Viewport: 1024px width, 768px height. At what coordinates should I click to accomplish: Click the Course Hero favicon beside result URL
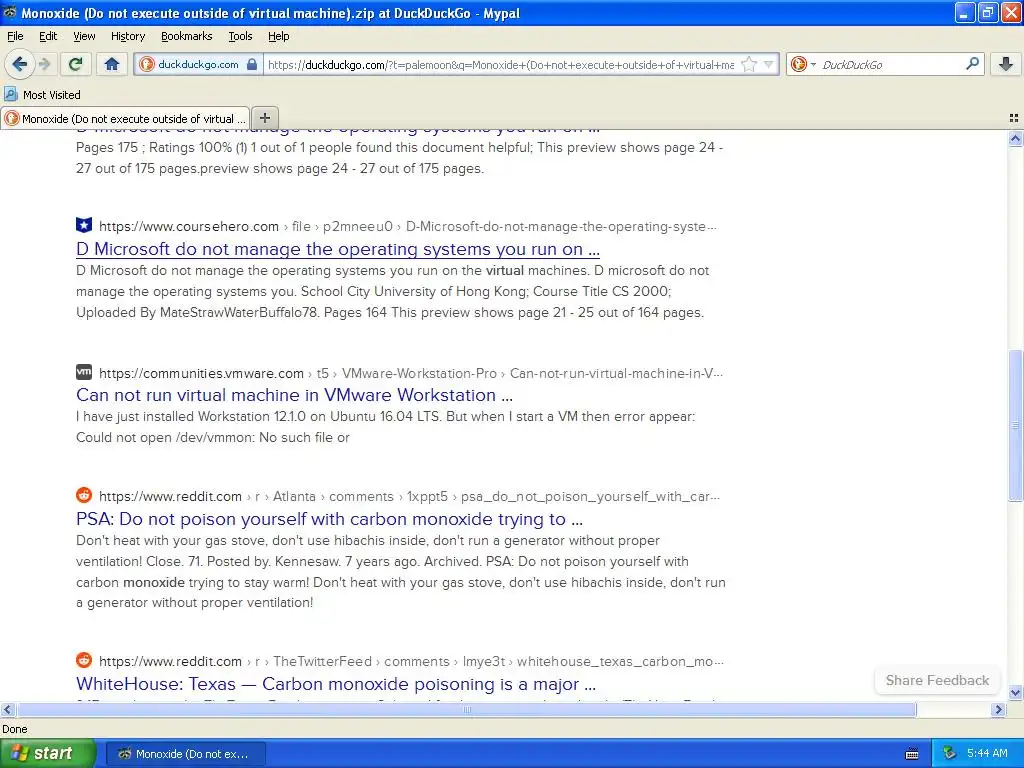84,225
